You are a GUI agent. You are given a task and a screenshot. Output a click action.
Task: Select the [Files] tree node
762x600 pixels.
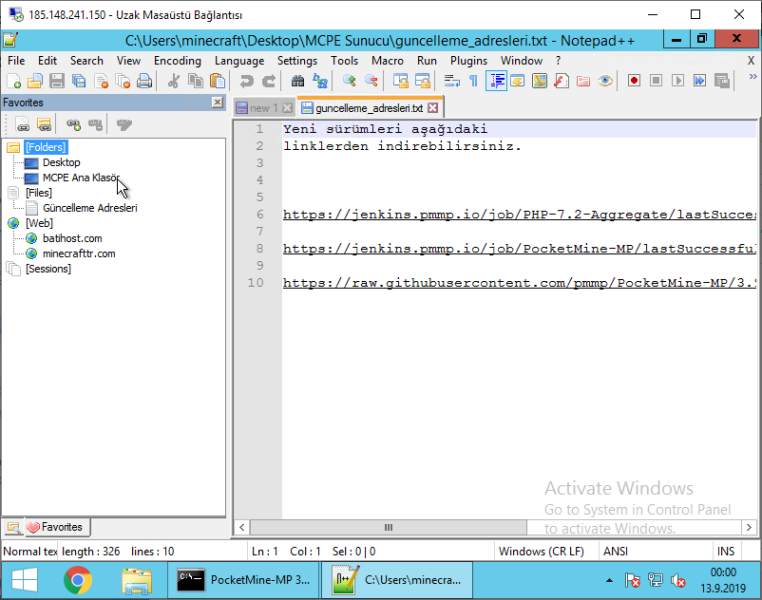coord(38,193)
